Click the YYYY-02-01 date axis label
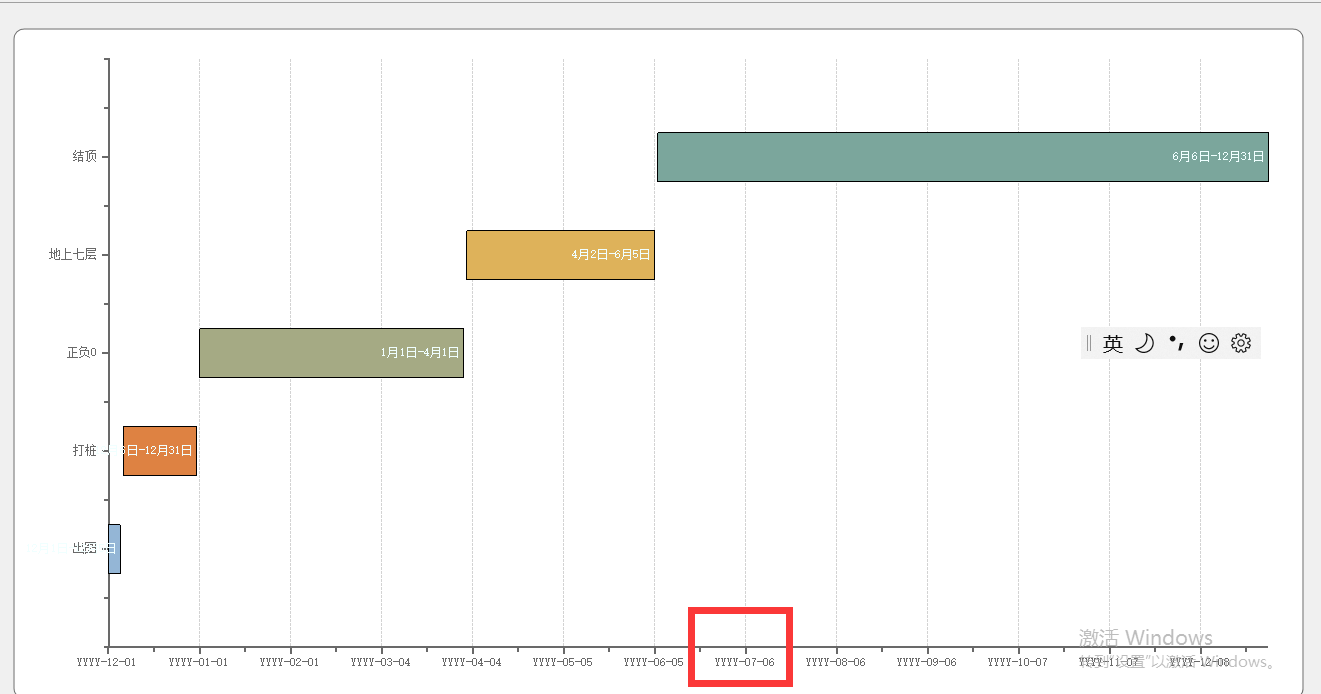This screenshot has width=1321, height=694. (289, 662)
